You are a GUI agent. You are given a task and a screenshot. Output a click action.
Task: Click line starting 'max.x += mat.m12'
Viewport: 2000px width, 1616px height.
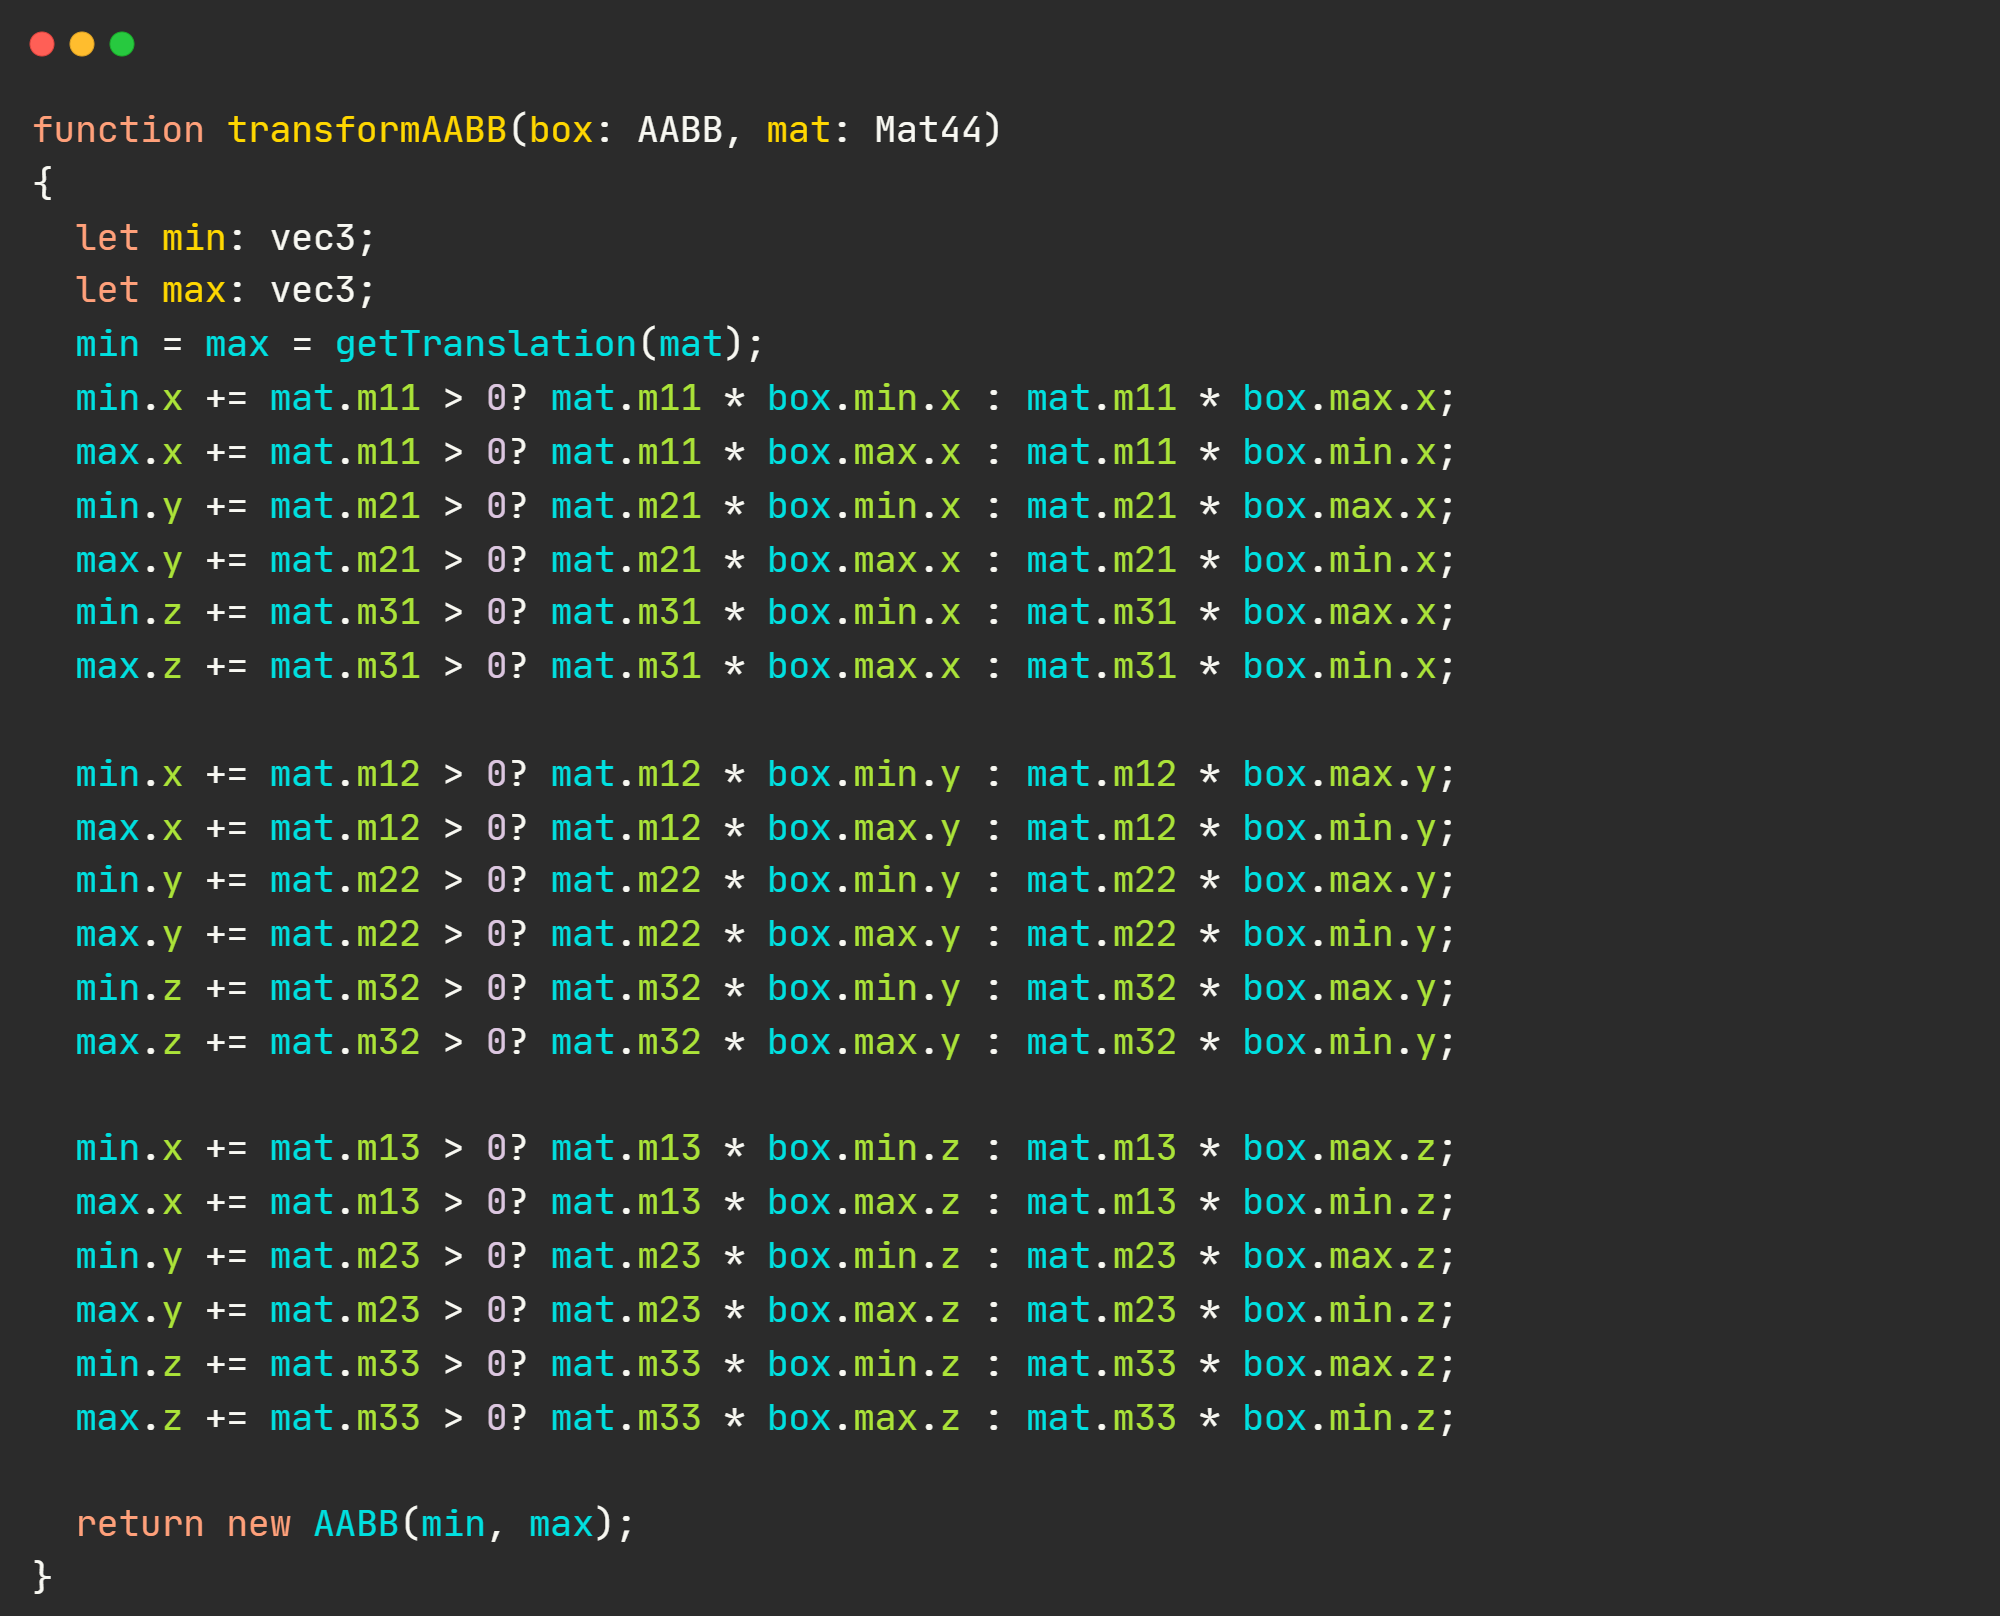click(766, 828)
